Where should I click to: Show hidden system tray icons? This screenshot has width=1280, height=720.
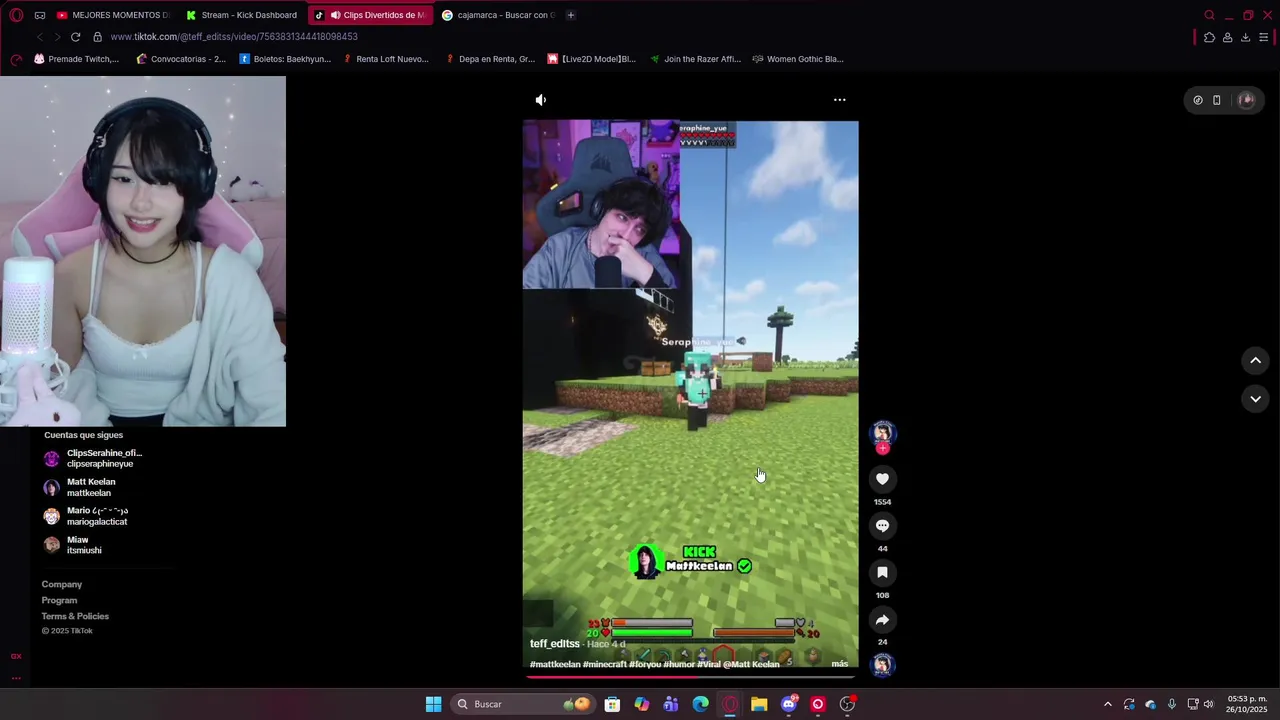point(1107,704)
